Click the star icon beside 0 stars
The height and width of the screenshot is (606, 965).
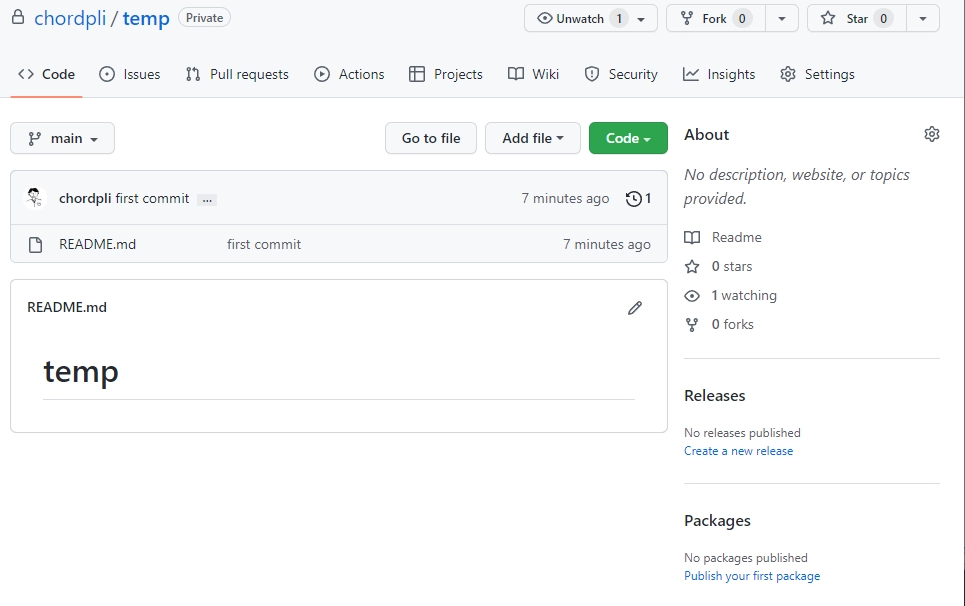tap(692, 266)
